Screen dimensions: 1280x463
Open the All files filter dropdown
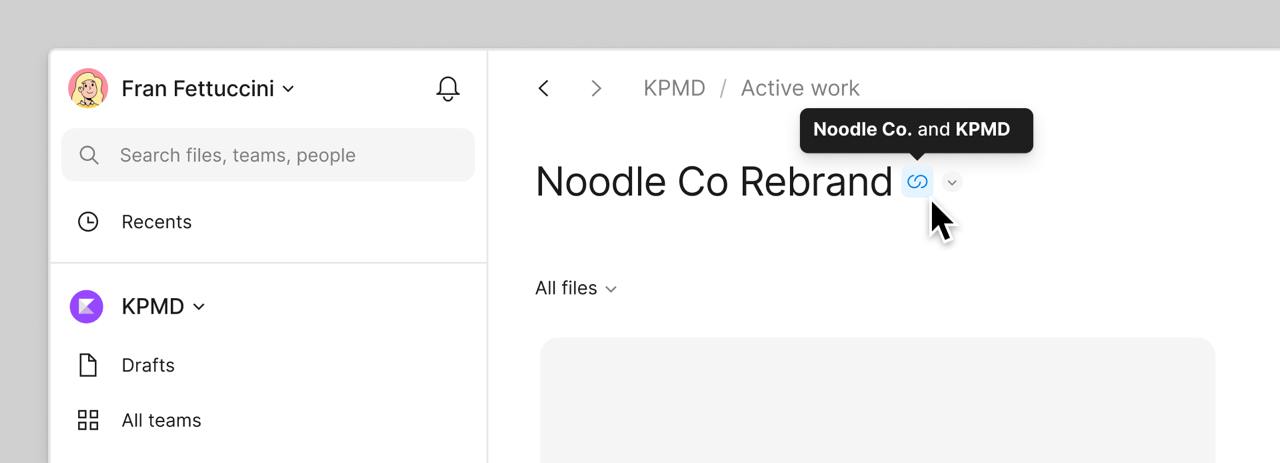[576, 288]
